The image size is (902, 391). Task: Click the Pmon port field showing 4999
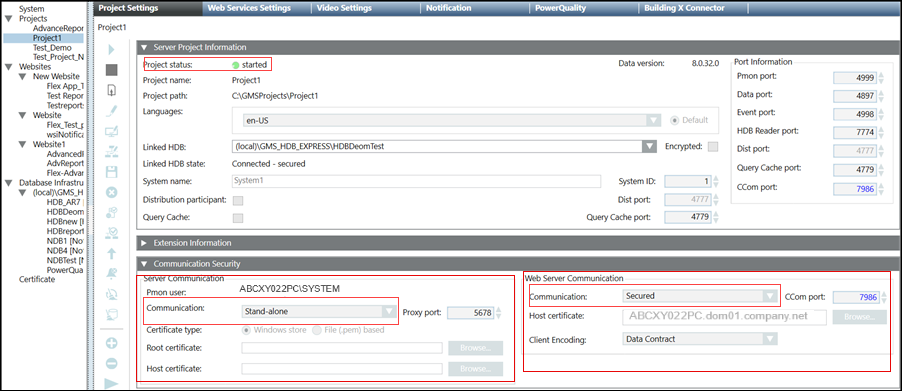[855, 78]
